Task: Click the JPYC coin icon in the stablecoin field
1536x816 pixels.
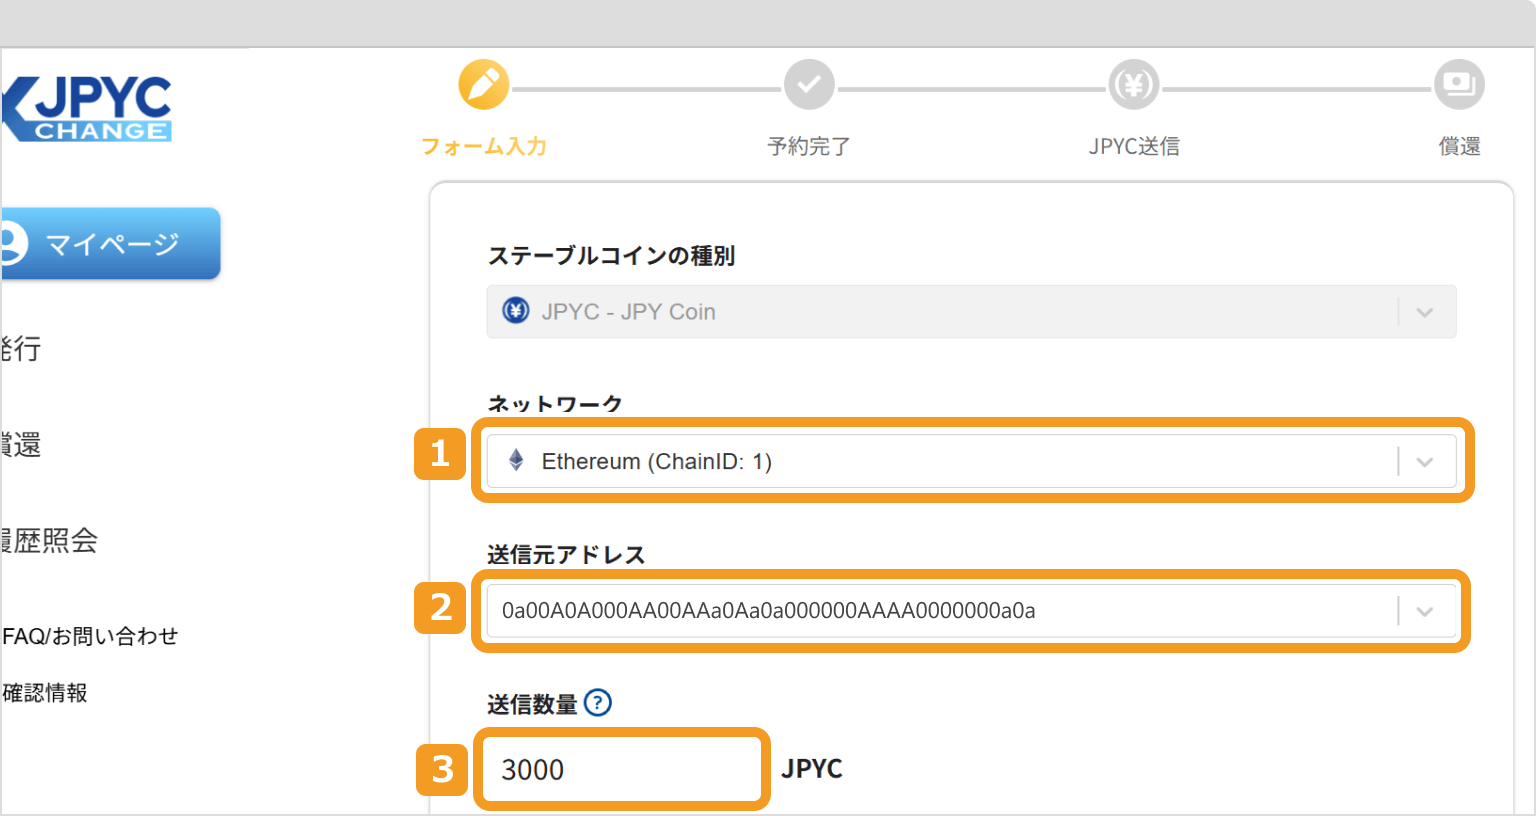Action: [515, 311]
